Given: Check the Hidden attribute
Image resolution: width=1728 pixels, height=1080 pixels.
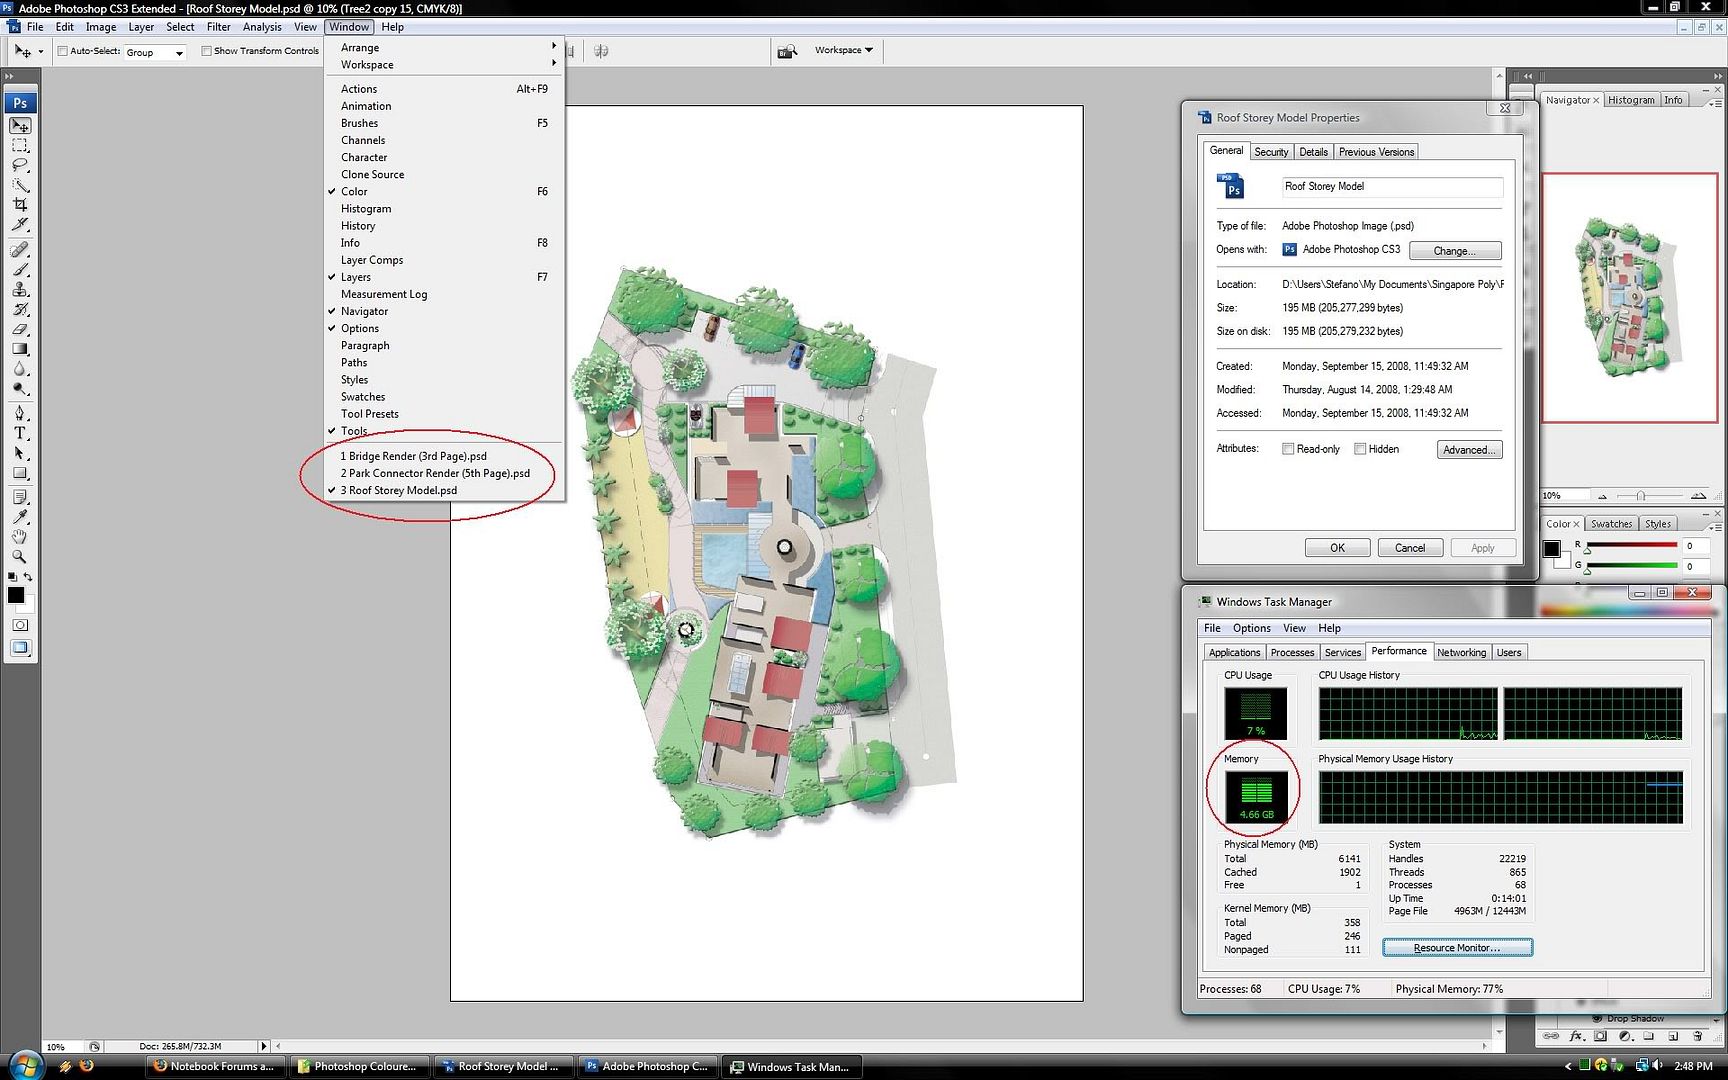Looking at the screenshot, I should (x=1360, y=449).
